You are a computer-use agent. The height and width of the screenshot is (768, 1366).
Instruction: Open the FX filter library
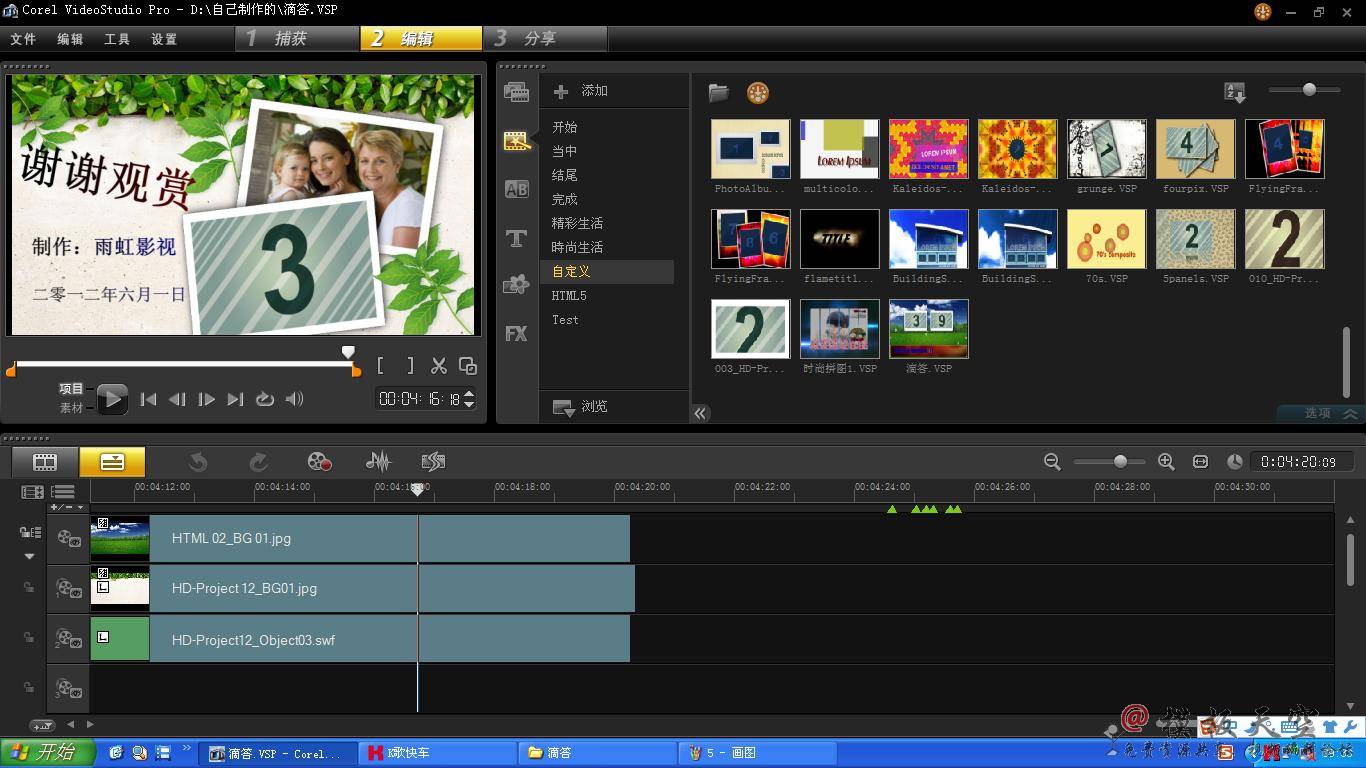pyautogui.click(x=516, y=333)
